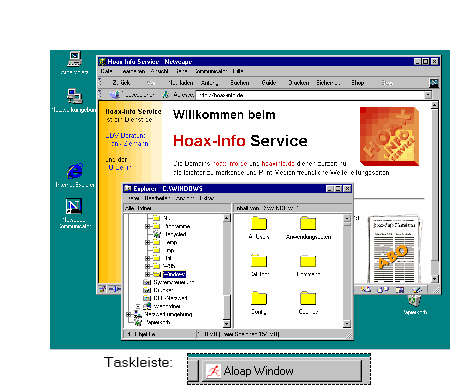450x385 pixels.
Task: Open the Arbeitsplatz computer desktop icon
Action: [x=75, y=60]
